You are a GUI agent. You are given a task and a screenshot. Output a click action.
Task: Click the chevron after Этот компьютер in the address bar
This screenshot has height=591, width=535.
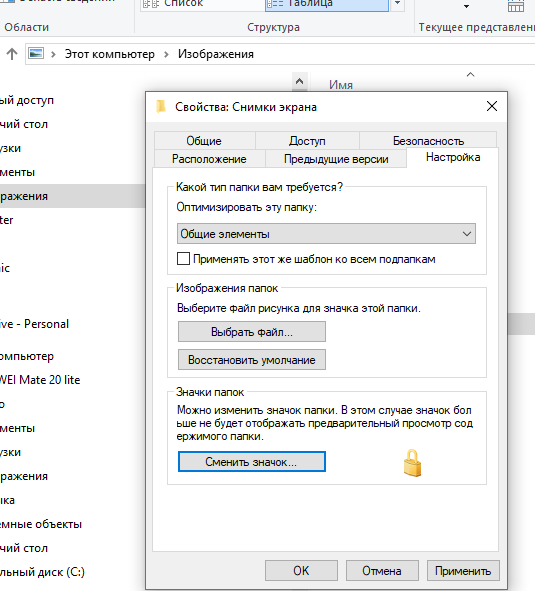click(x=166, y=54)
